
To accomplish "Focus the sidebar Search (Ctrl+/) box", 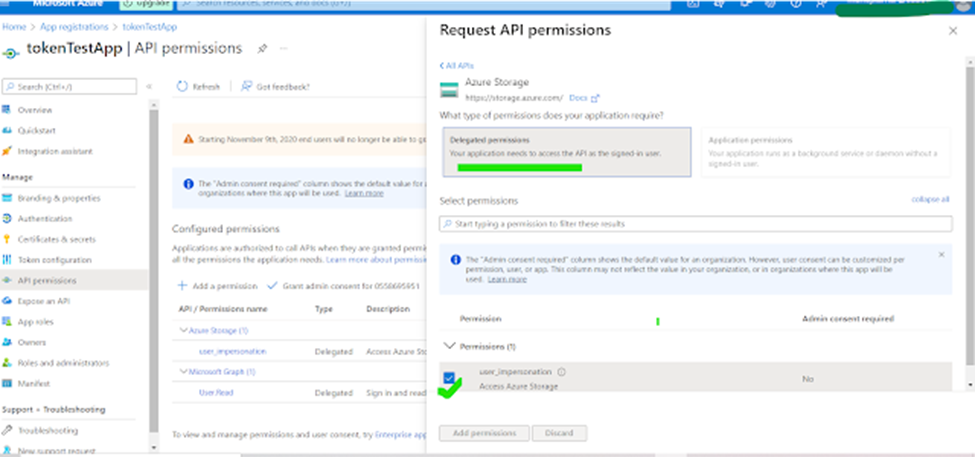I will [70, 86].
